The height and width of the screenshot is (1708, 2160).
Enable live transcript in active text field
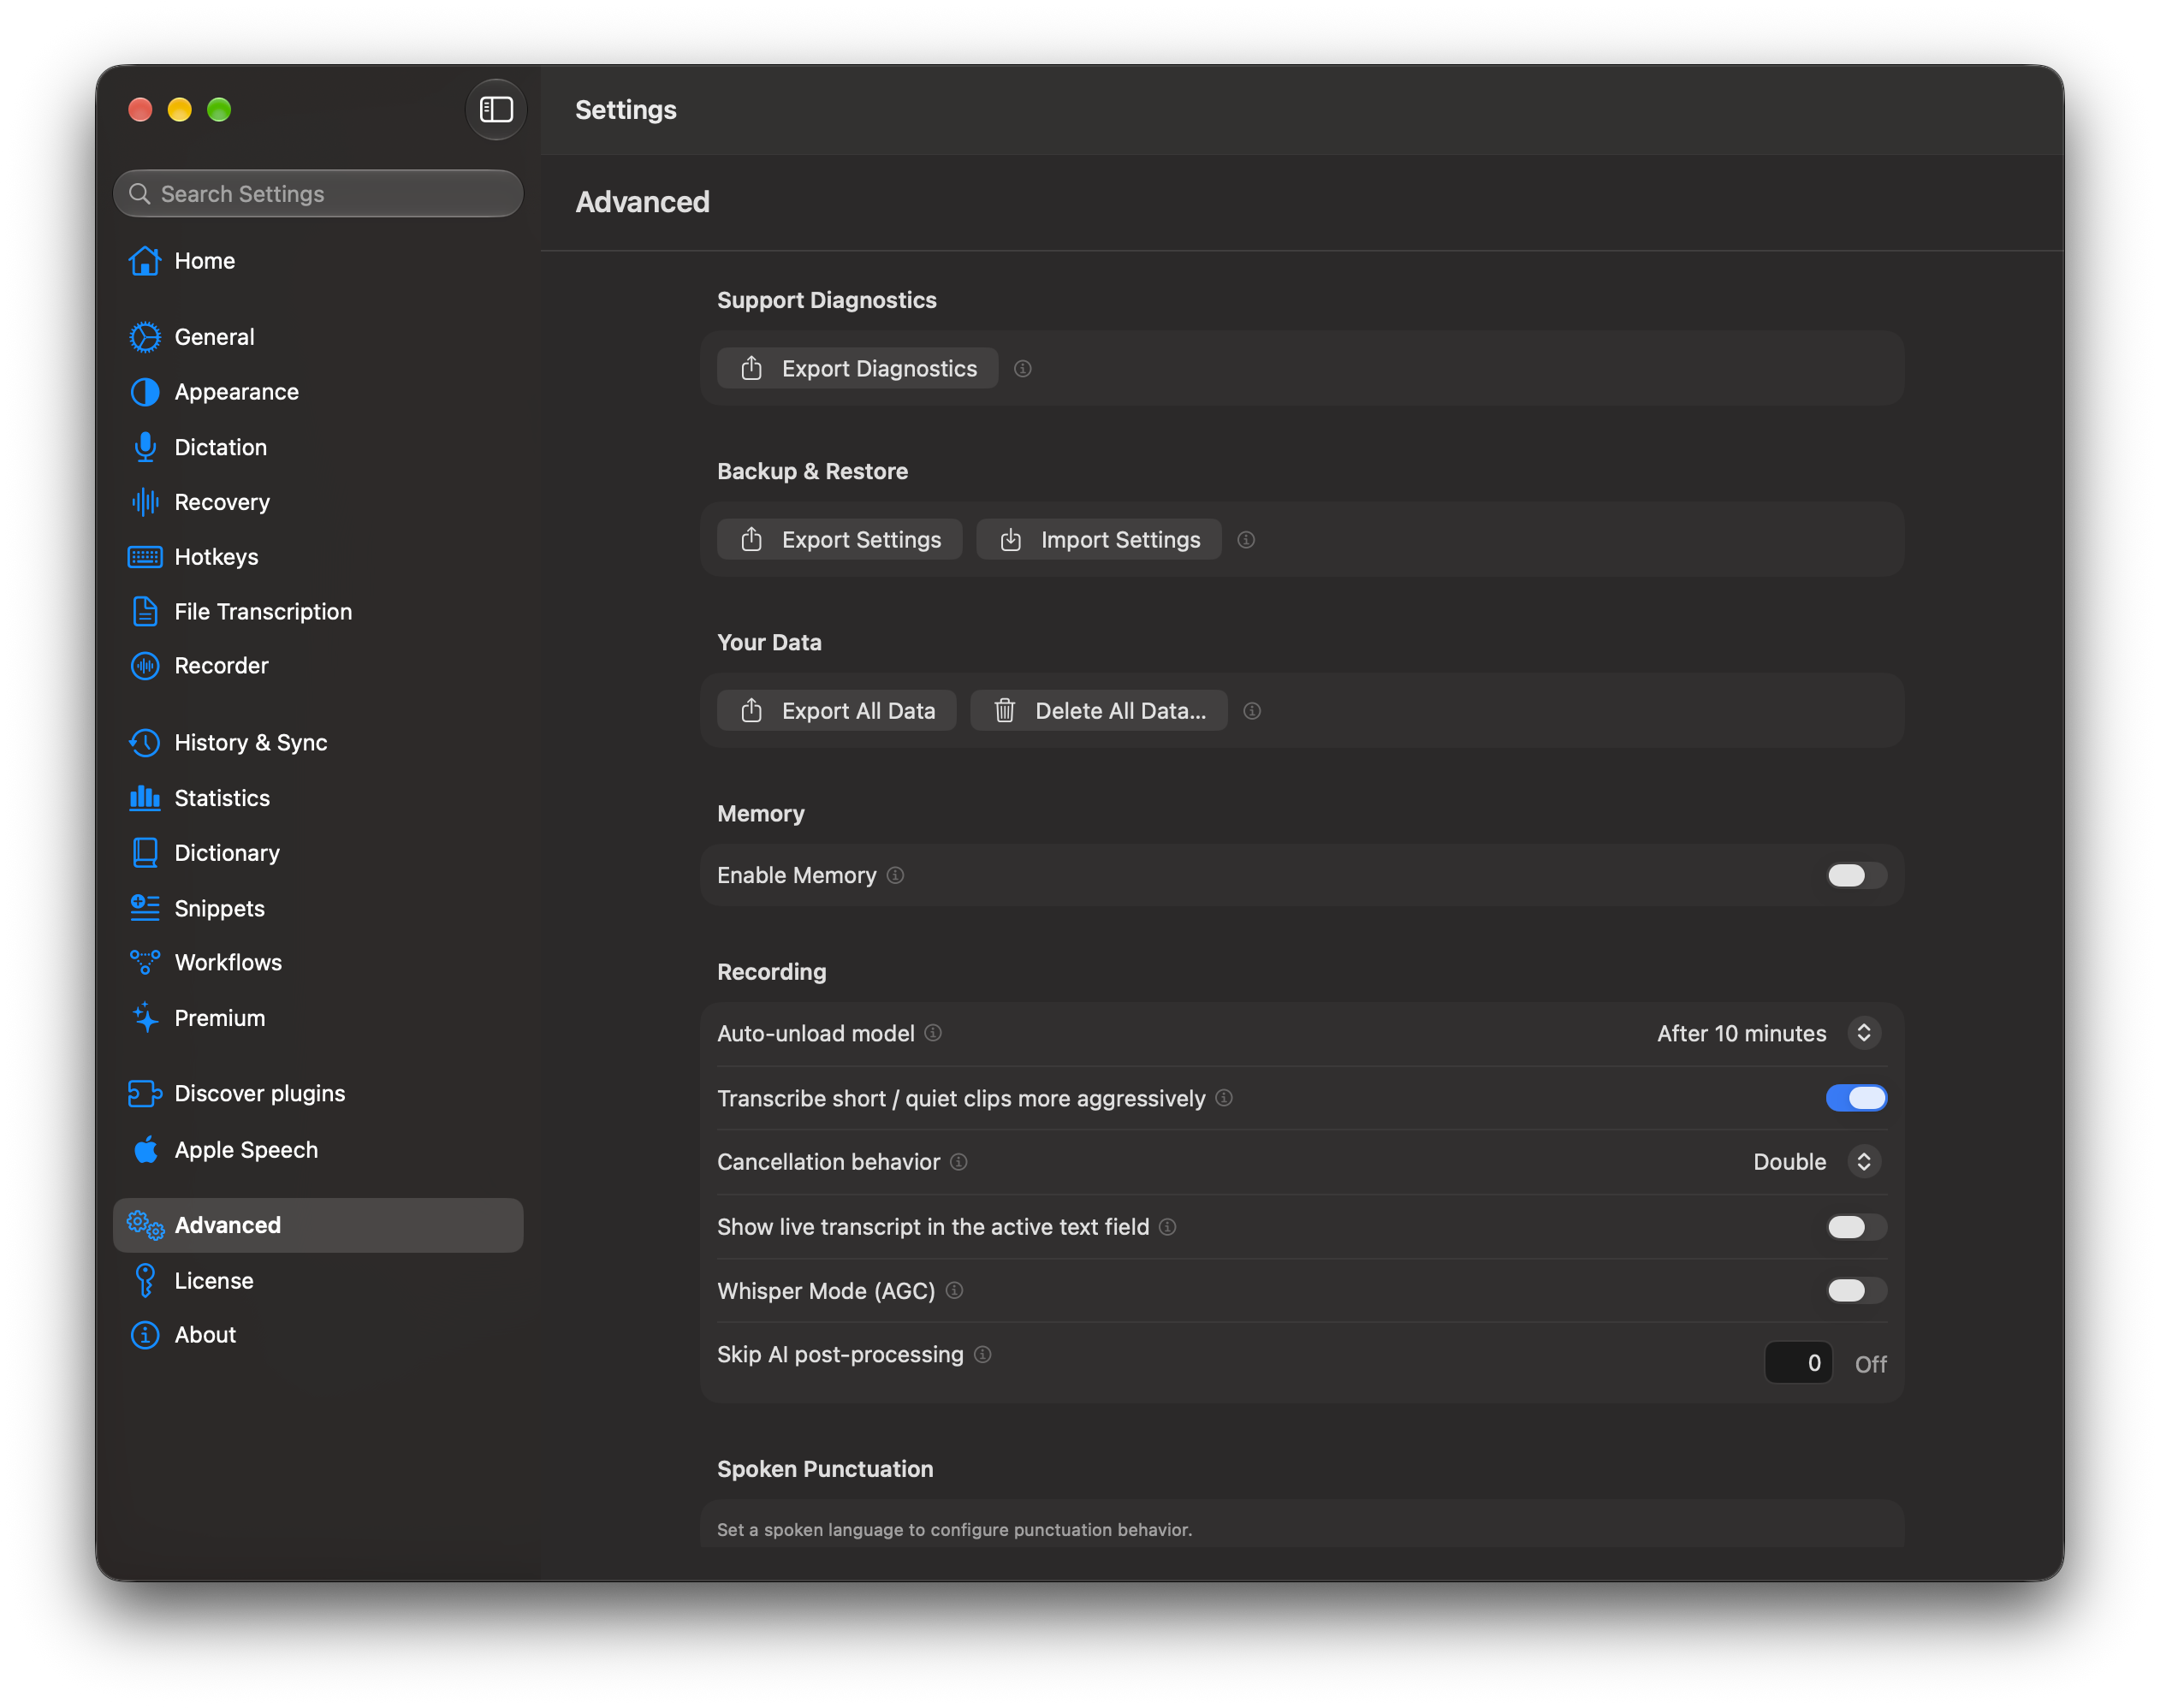point(1856,1227)
